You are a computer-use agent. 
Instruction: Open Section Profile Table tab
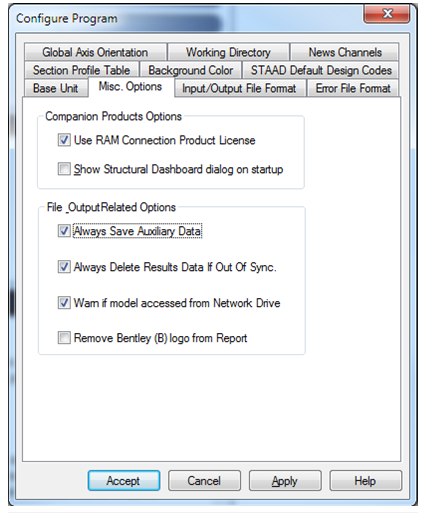pyautogui.click(x=81, y=70)
